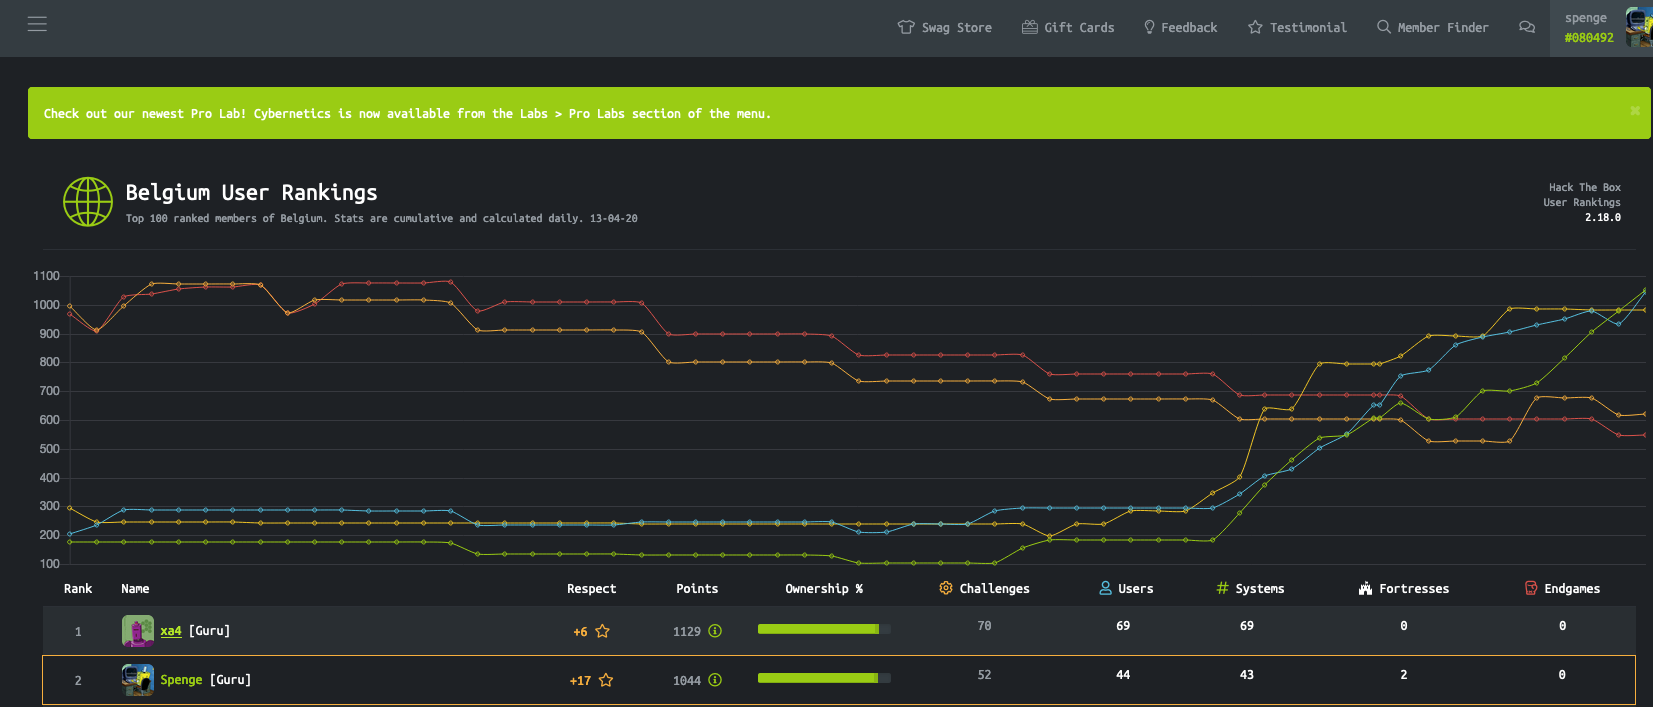Image resolution: width=1653 pixels, height=707 pixels.
Task: Give respect via star in xa4 row
Action: click(x=602, y=631)
